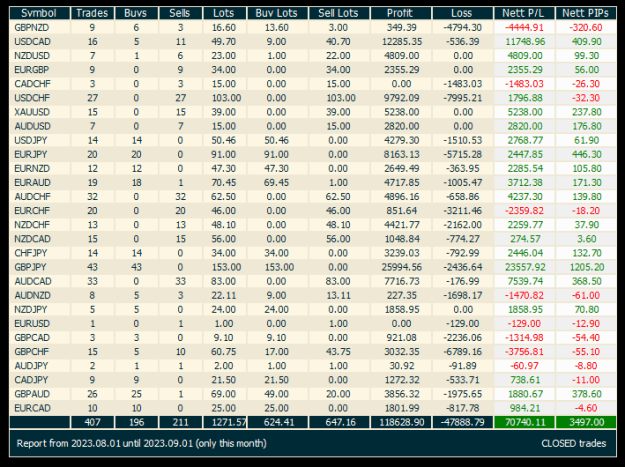625x467 pixels.
Task: Select the GBPCHF symbol cell
Action: [x=39, y=352]
